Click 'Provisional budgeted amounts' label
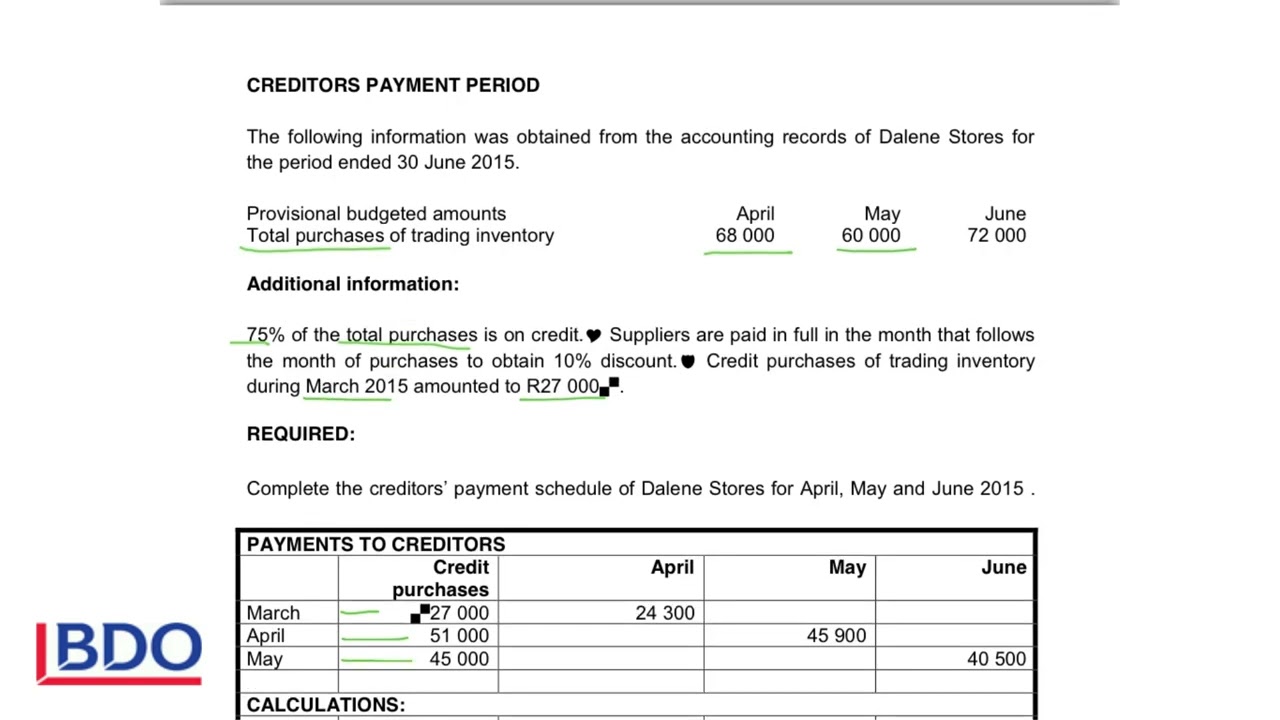1280x720 pixels. [x=376, y=213]
